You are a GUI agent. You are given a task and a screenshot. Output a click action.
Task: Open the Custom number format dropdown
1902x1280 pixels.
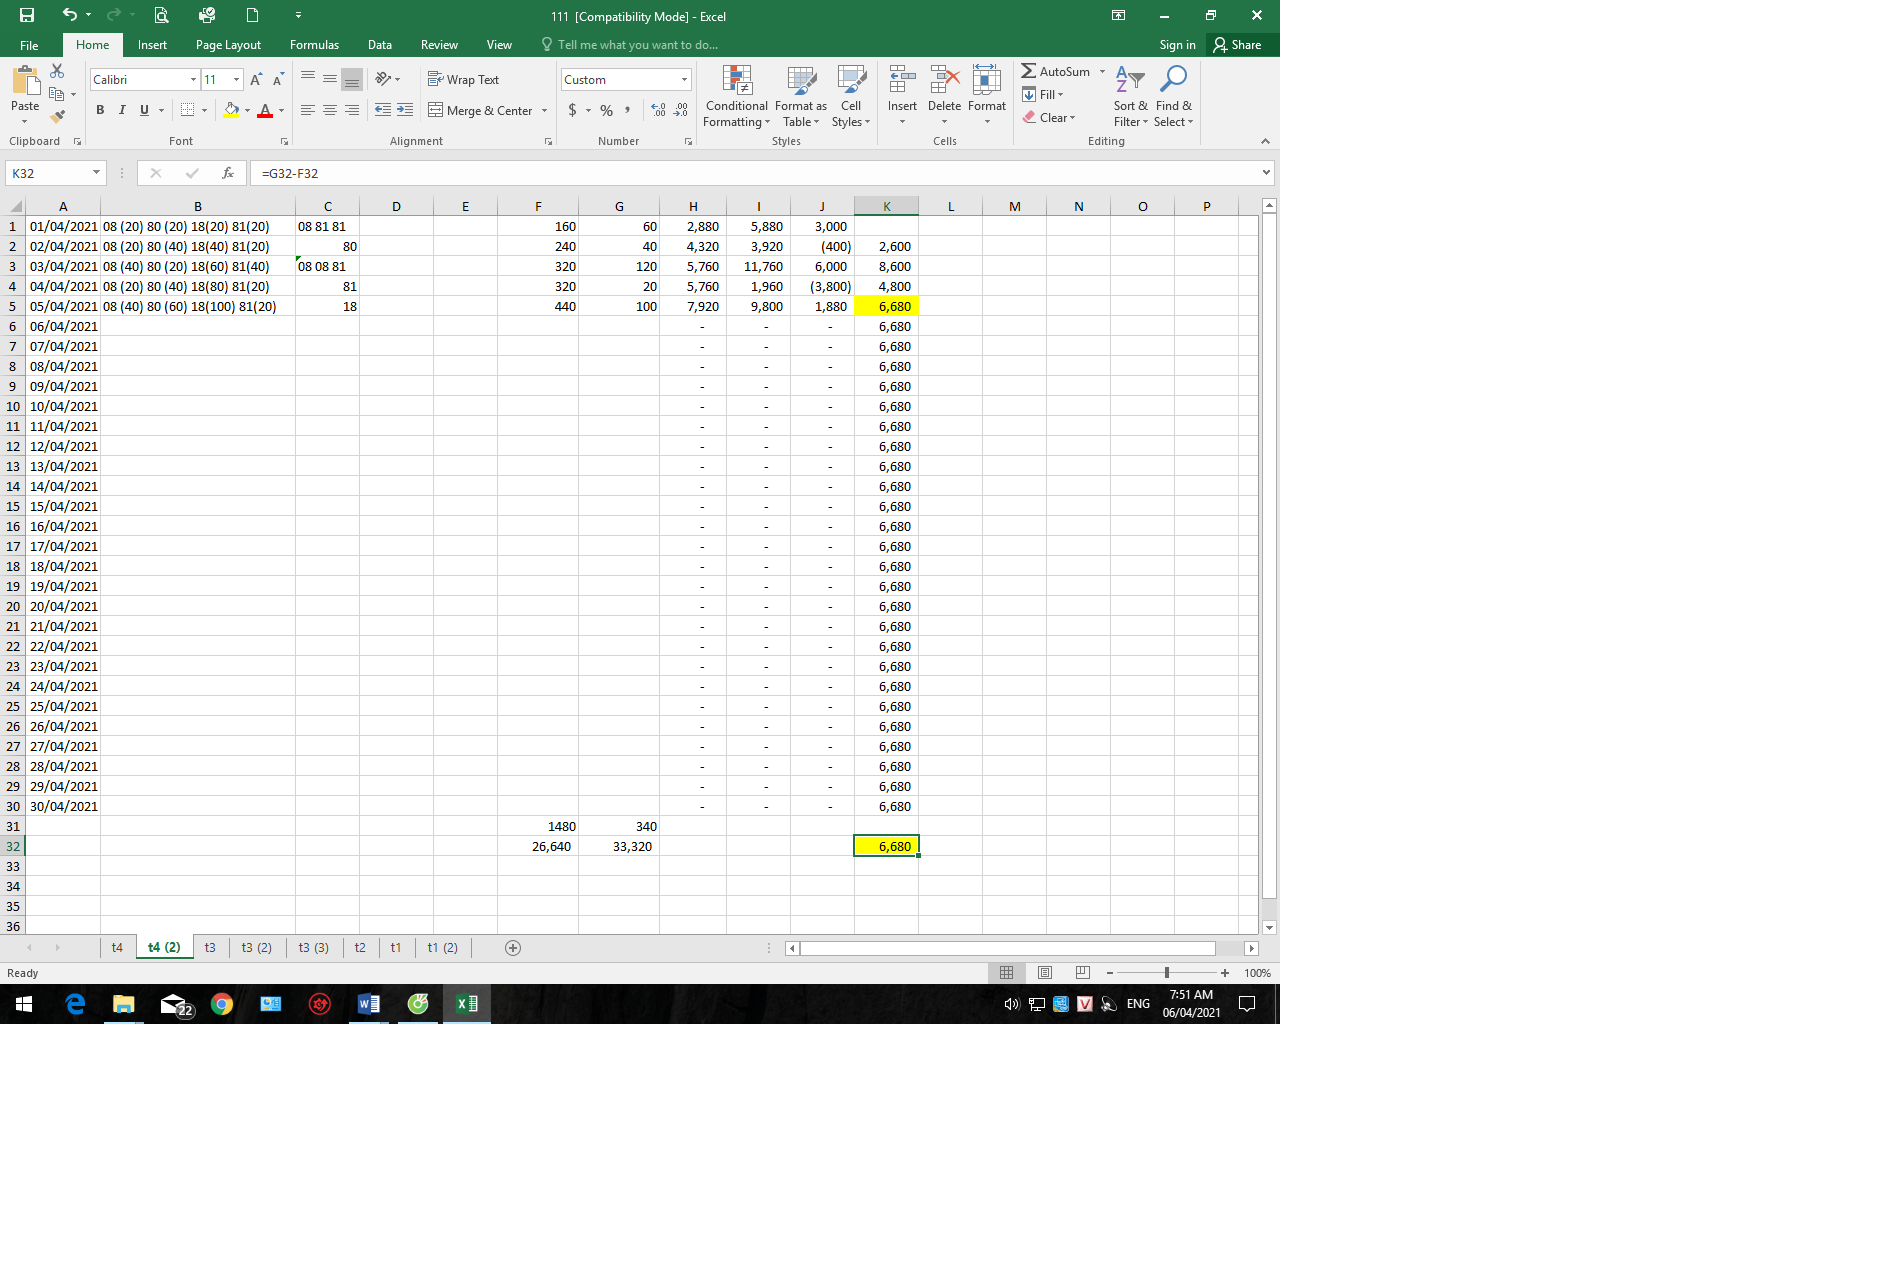point(684,79)
